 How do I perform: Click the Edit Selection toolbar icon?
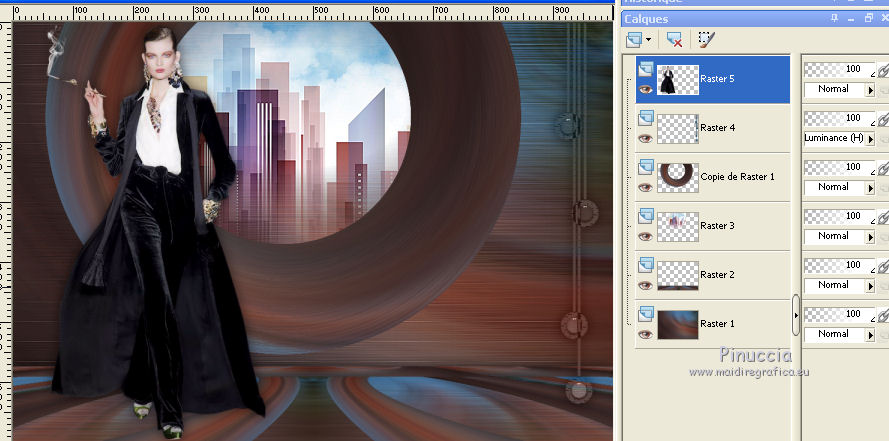point(706,39)
